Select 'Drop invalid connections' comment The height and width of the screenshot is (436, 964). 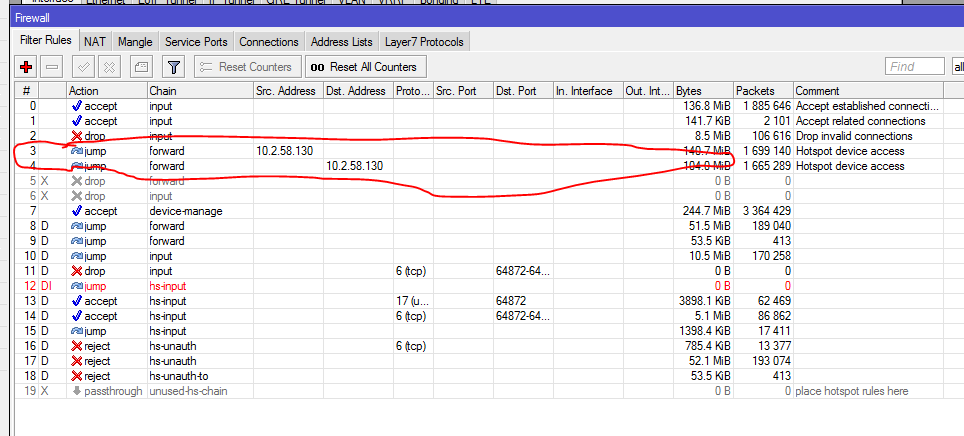tap(854, 136)
